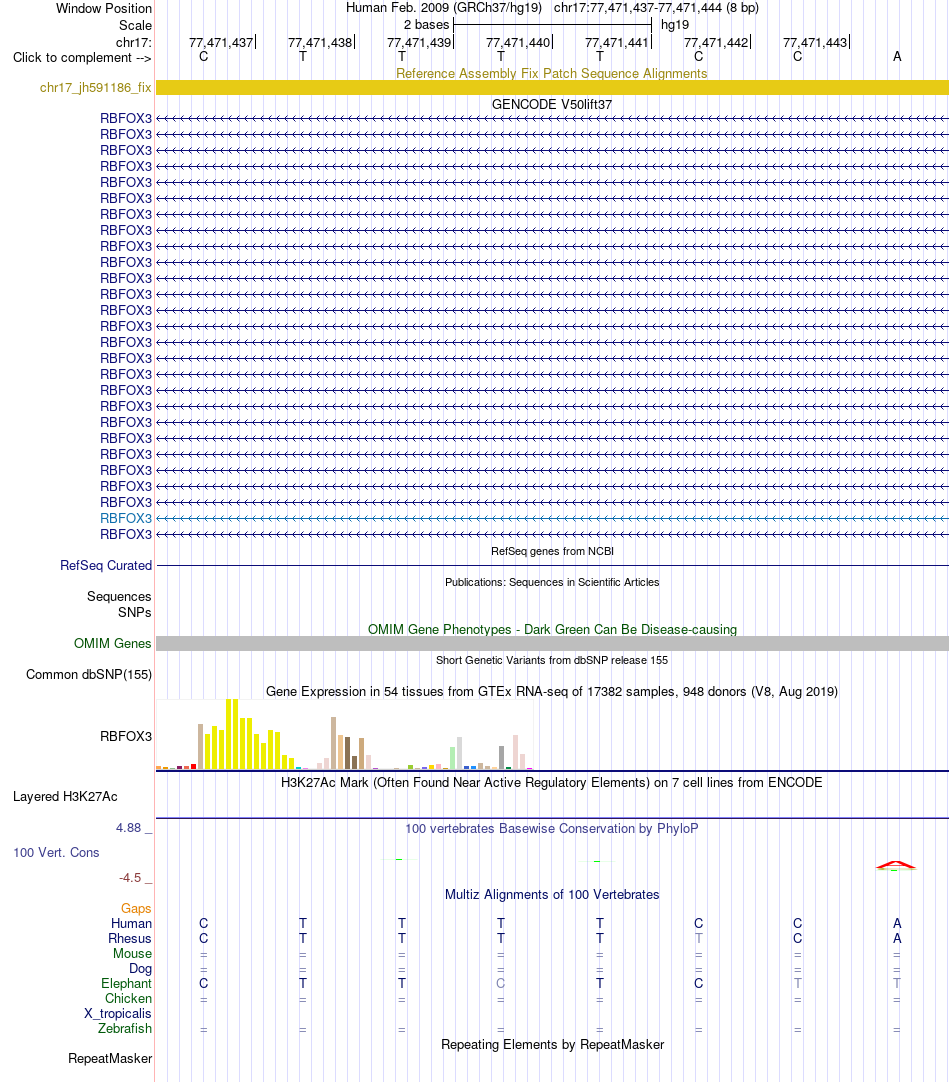Screen dimensions: 950x1082
Task: Click the 'Human Feb. 2009 (GRCh37/hg19)' title
Action: click(444, 8)
